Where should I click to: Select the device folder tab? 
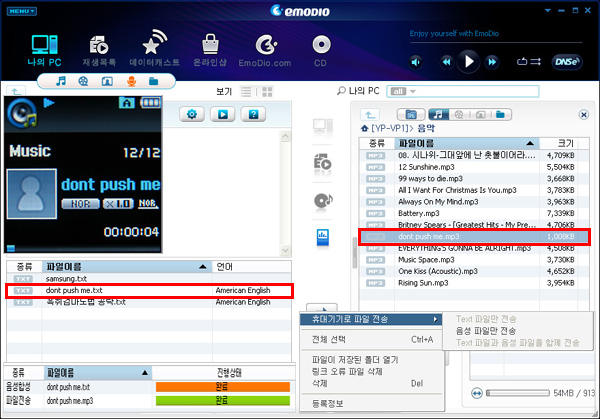pyautogui.click(x=501, y=114)
